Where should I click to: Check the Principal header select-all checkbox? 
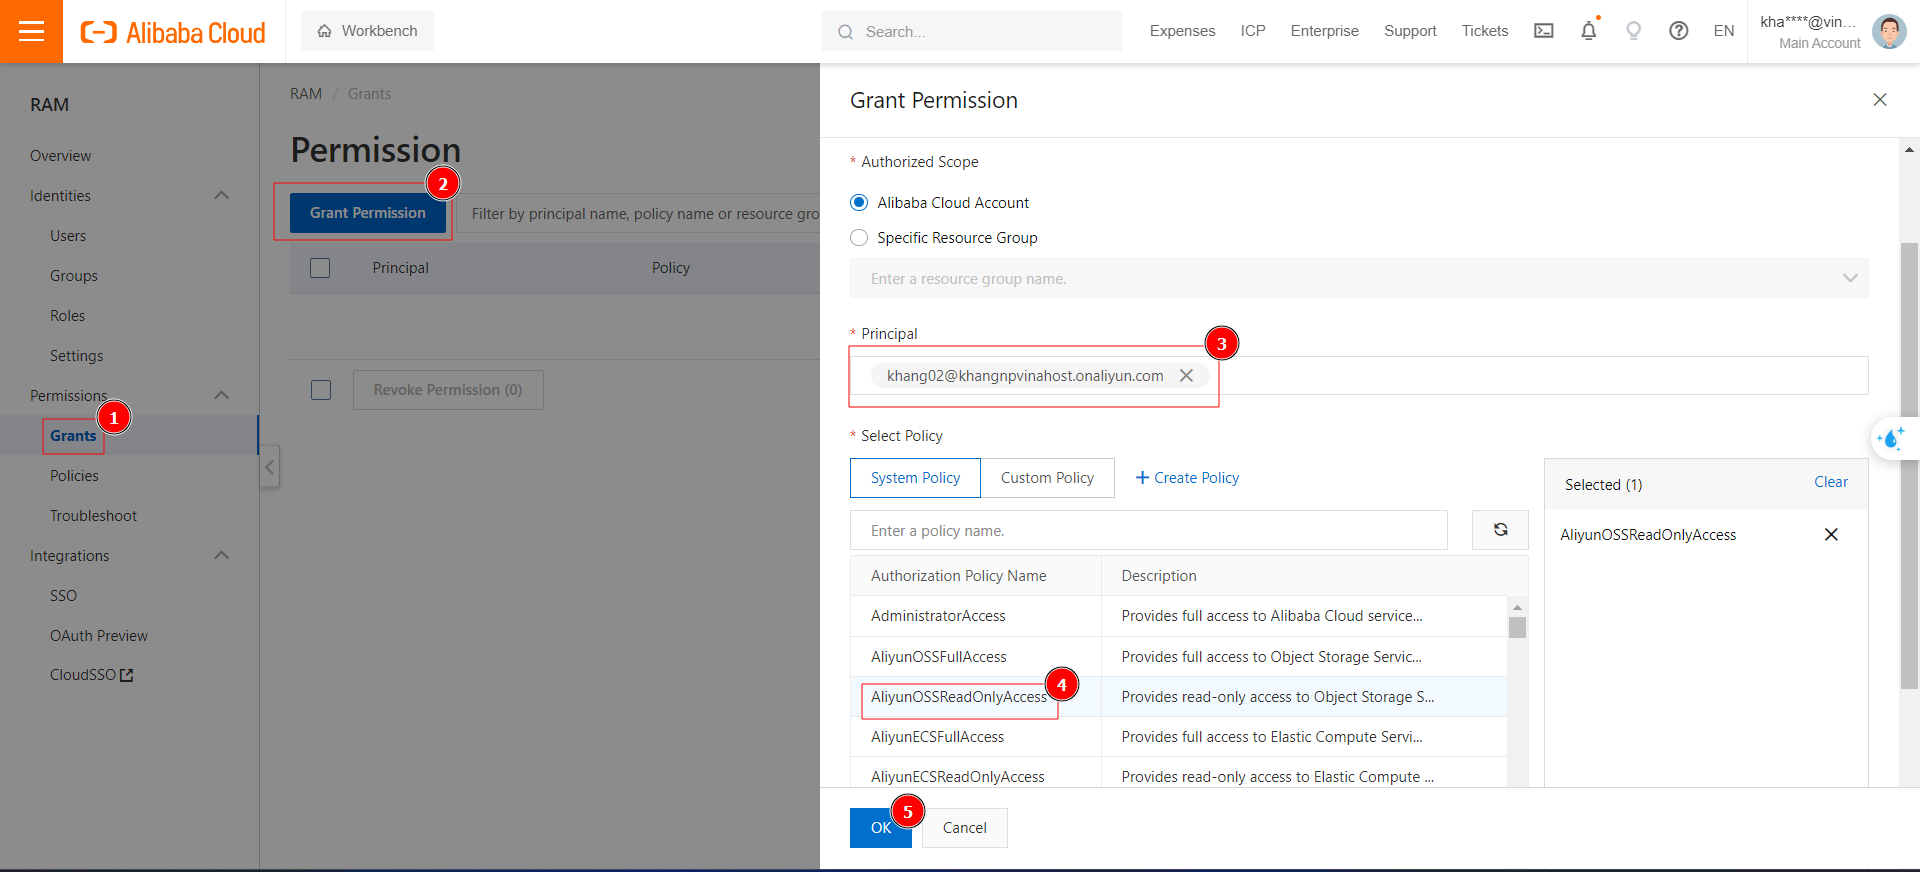click(x=320, y=268)
